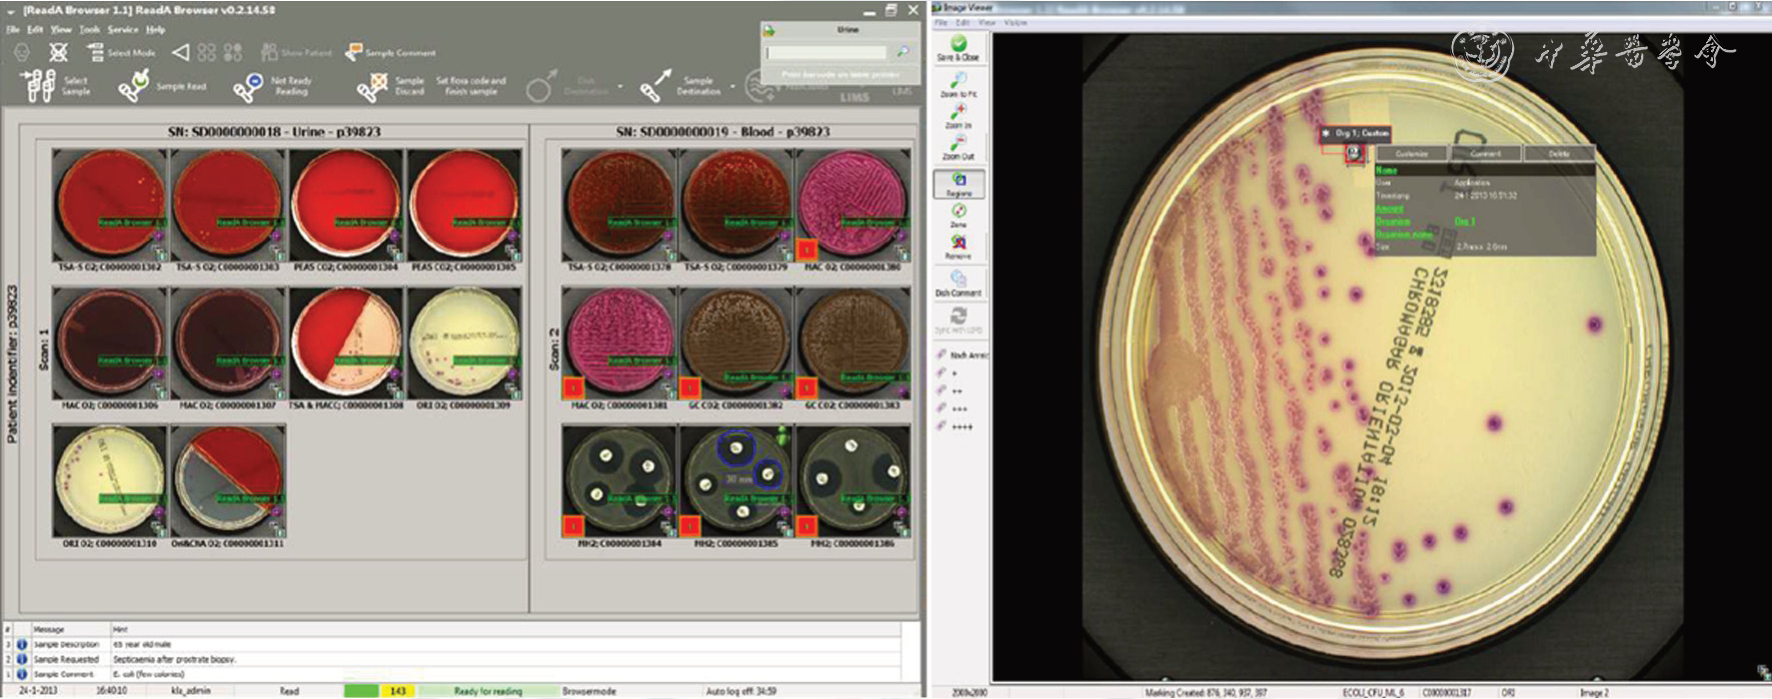Open the split TSA & MACC plate thumbnail
The height and width of the screenshot is (699, 1772).
pyautogui.click(x=346, y=340)
